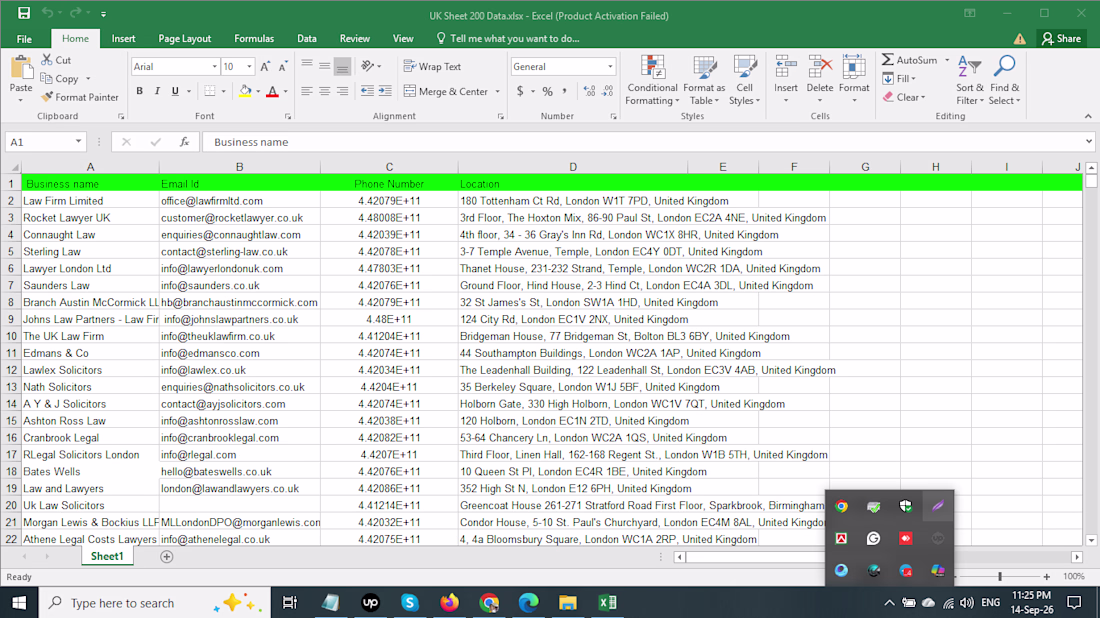Viewport: 1100px width, 618px height.
Task: Click the Share button
Action: pyautogui.click(x=1061, y=39)
